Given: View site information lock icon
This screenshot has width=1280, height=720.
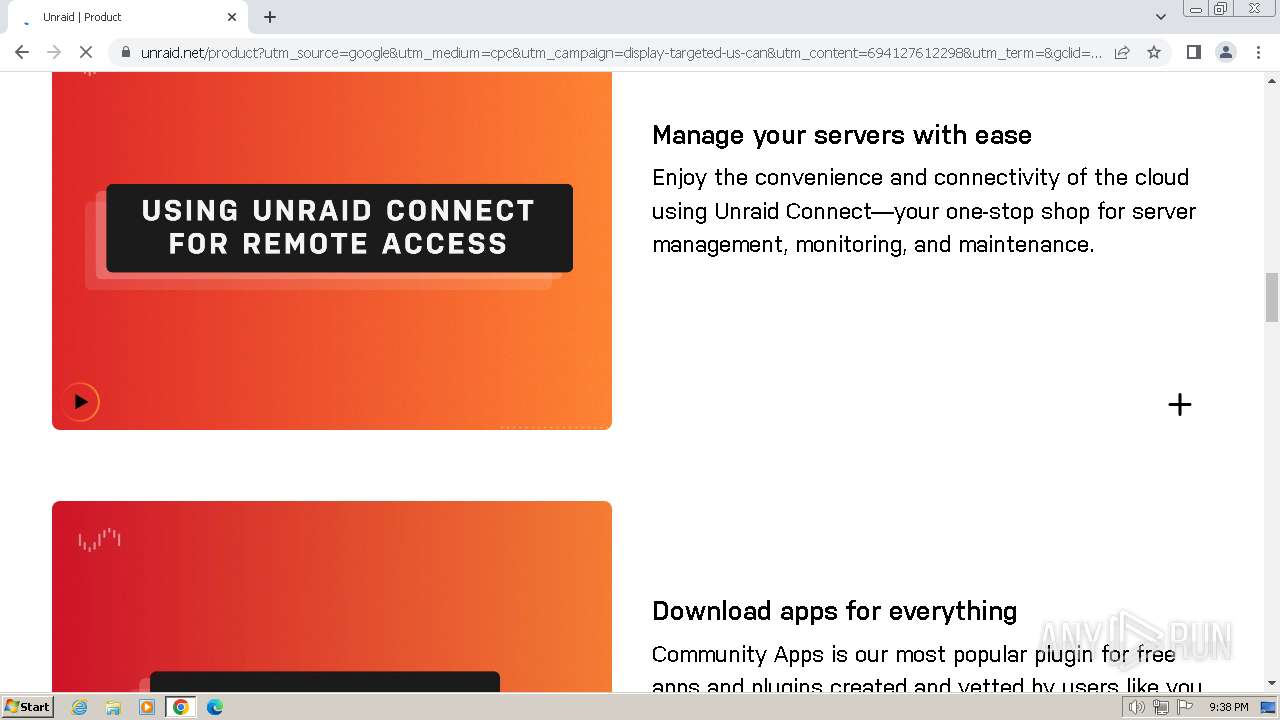Looking at the screenshot, I should (124, 53).
